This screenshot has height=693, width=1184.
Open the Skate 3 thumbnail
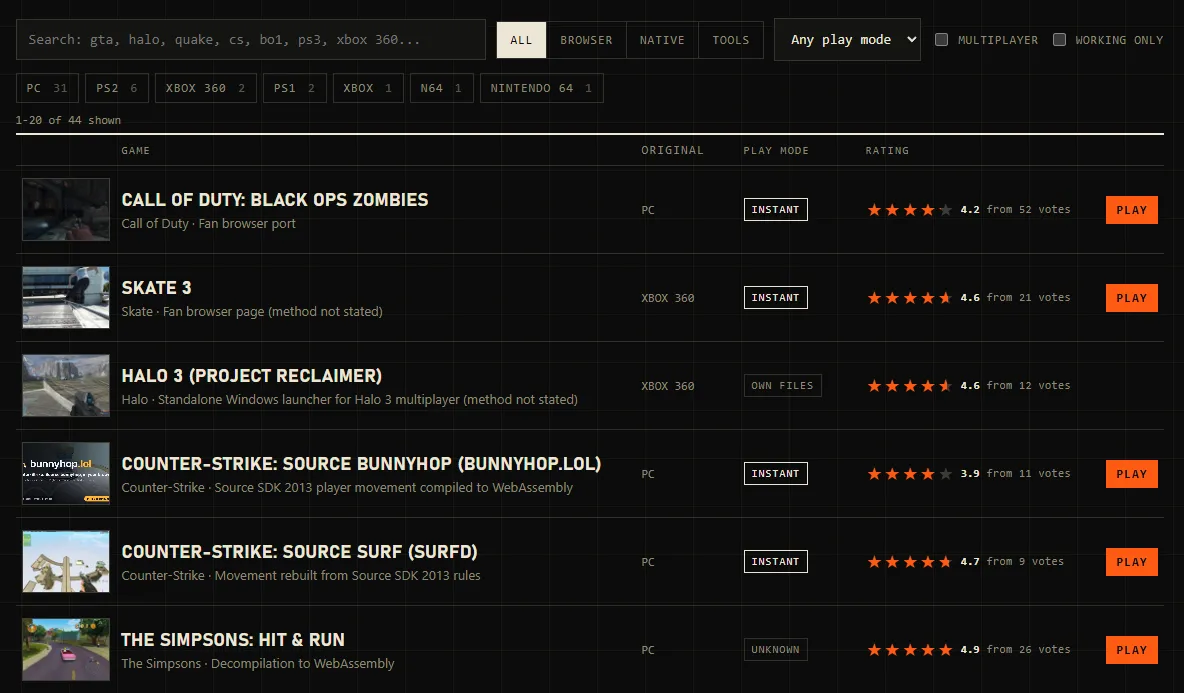pos(66,297)
